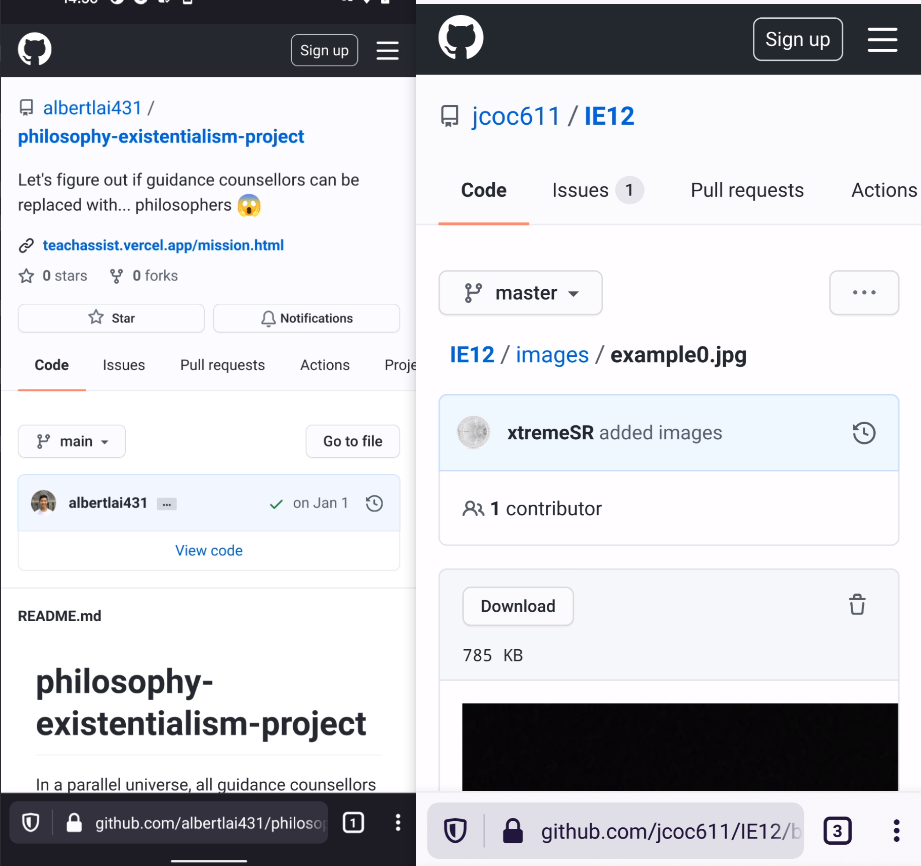Click Sign up in left GitHub page
This screenshot has height=866, width=921.
tap(324, 51)
